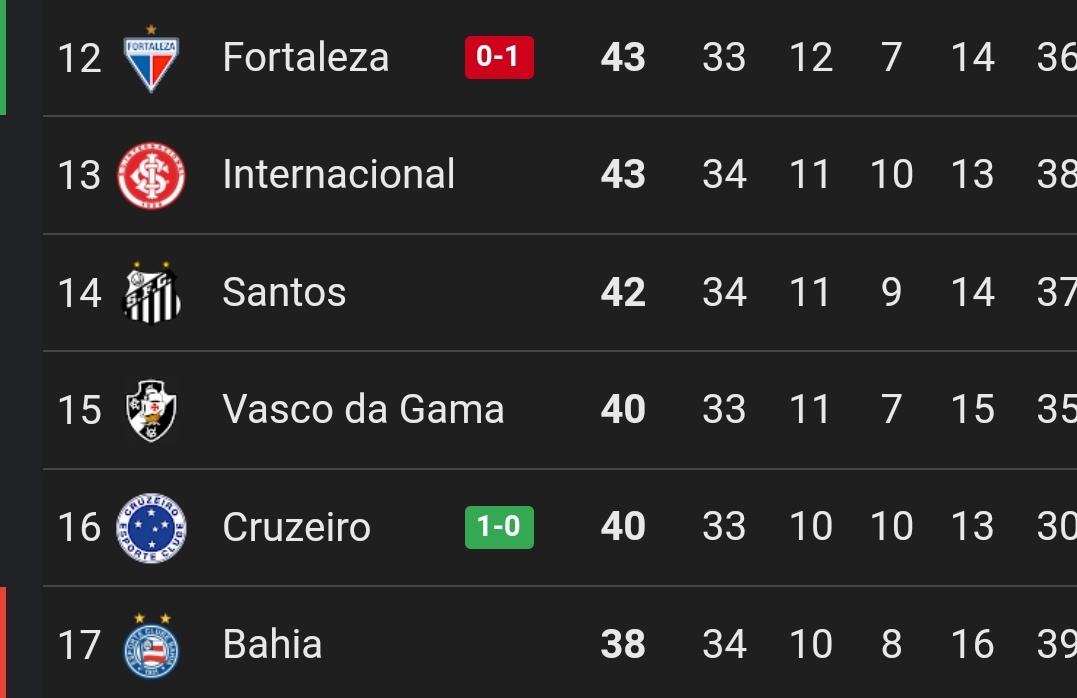Click rank number 13 for Internacional
The height and width of the screenshot is (698, 1077).
pos(79,175)
